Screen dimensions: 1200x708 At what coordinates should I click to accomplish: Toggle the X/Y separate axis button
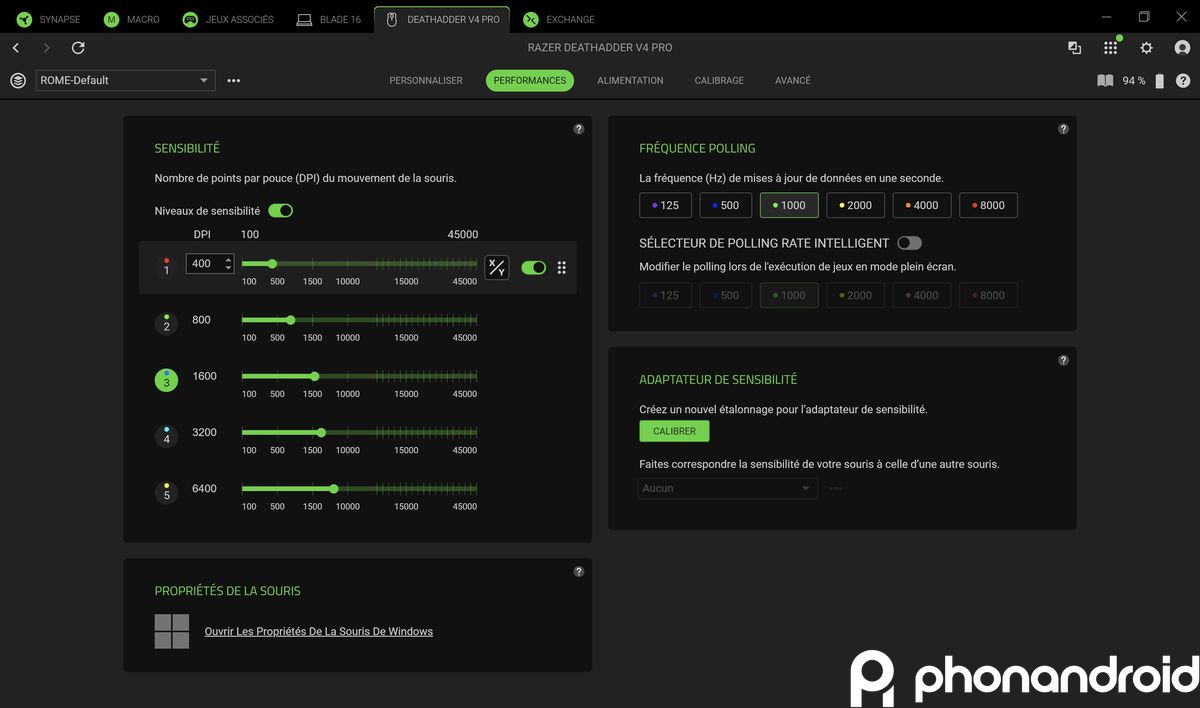click(497, 267)
